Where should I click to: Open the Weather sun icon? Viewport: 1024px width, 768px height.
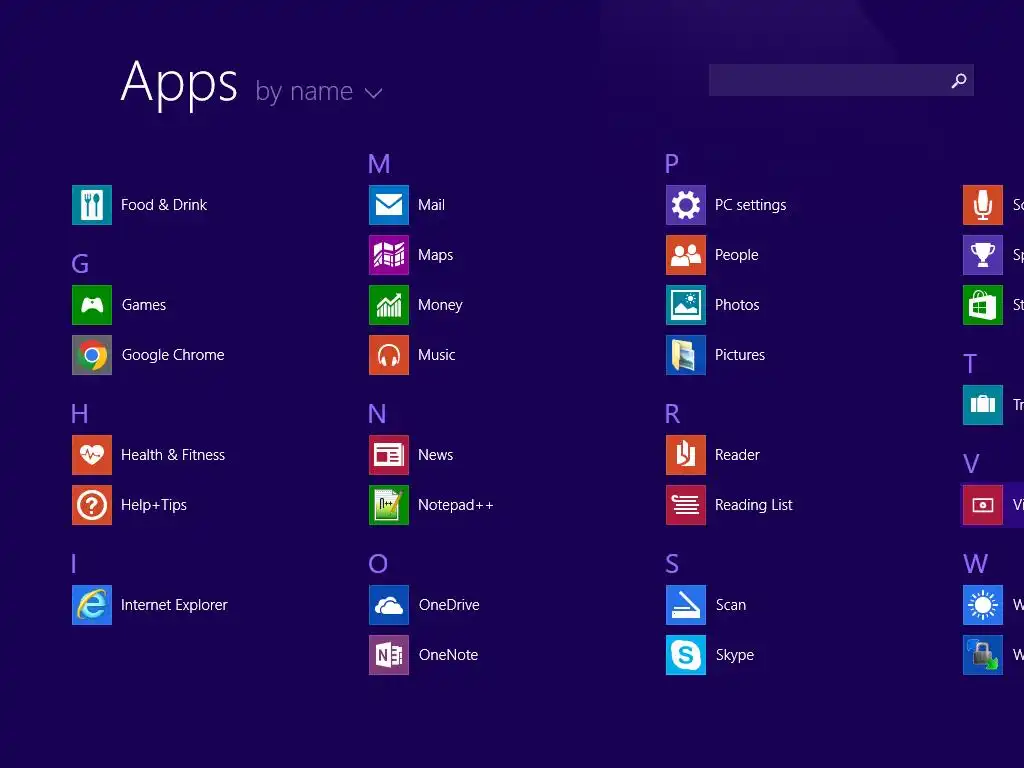(x=983, y=605)
